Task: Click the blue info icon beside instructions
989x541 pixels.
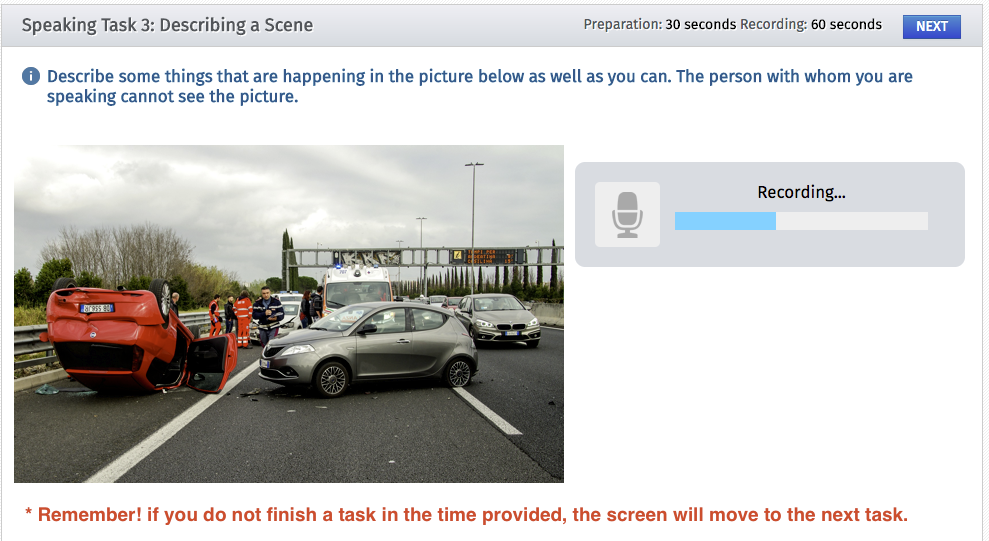Action: (x=31, y=76)
